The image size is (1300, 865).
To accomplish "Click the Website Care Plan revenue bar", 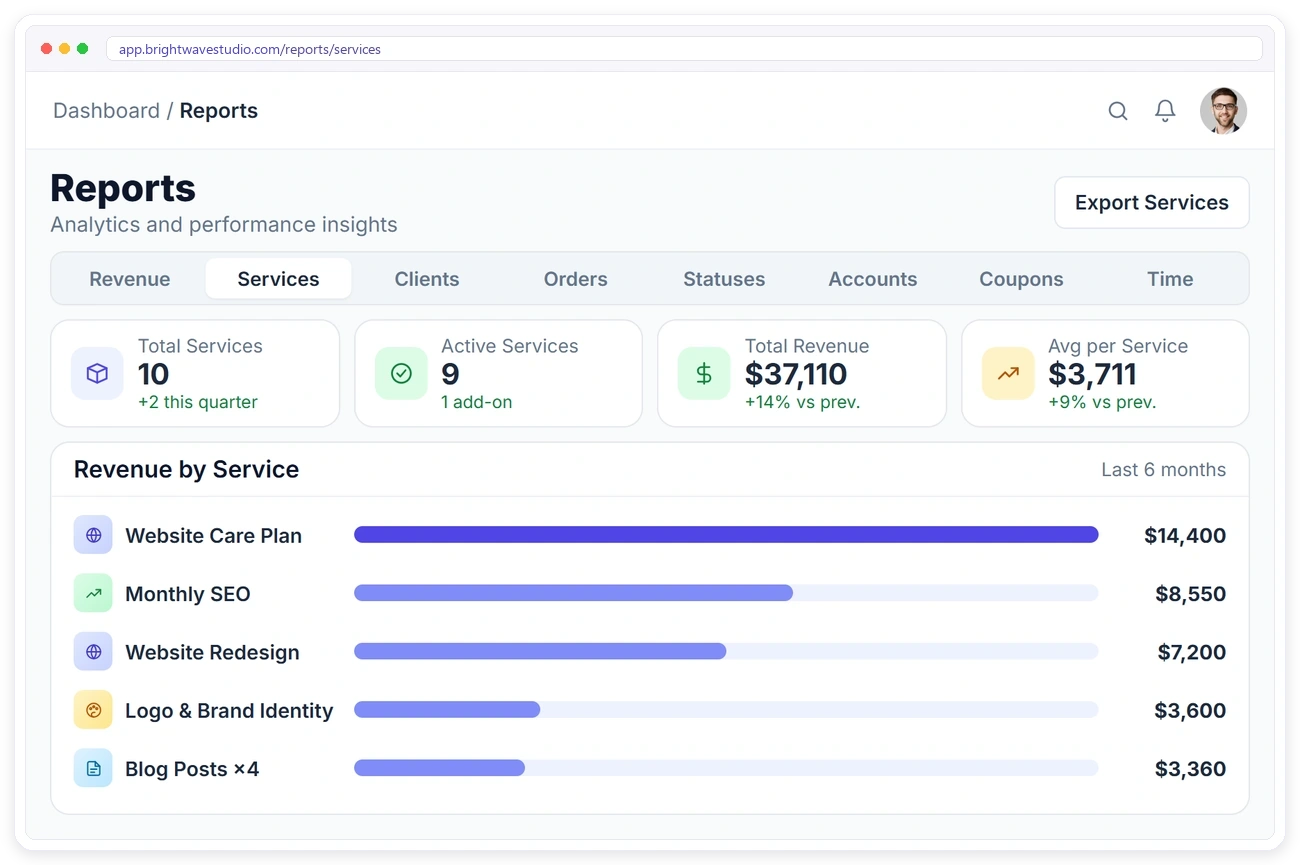I will pyautogui.click(x=726, y=535).
